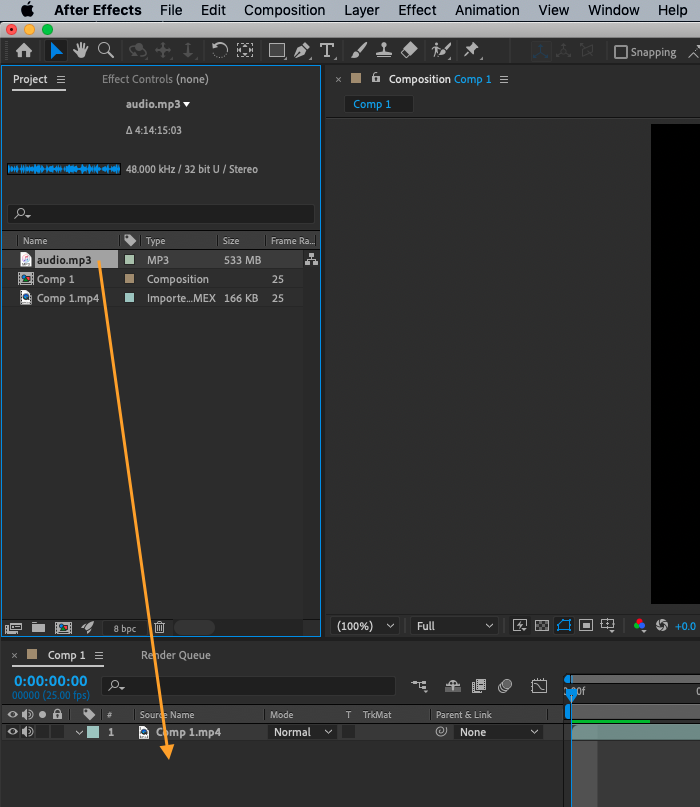The height and width of the screenshot is (807, 700).
Task: Select the Zoom tool in toolbar
Action: tap(105, 51)
